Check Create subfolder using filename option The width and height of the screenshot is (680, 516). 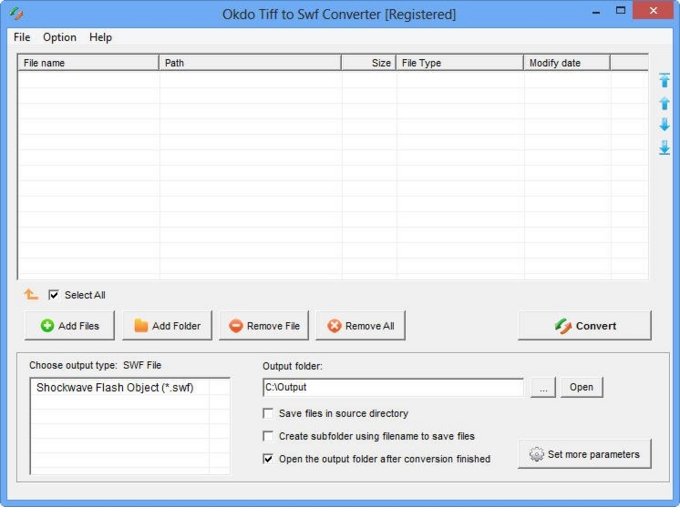(x=268, y=436)
